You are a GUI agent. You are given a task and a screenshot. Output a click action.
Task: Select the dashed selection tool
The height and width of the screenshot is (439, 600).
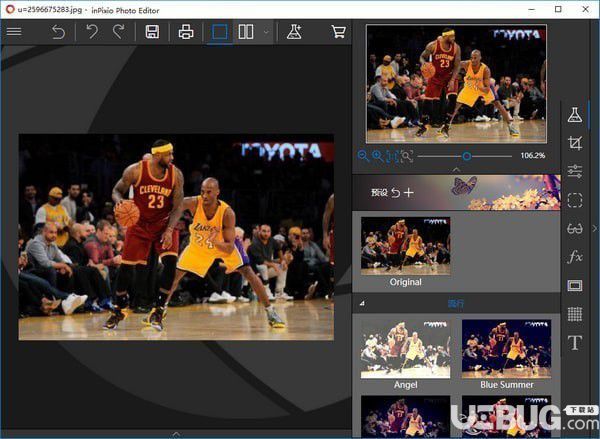click(x=575, y=200)
